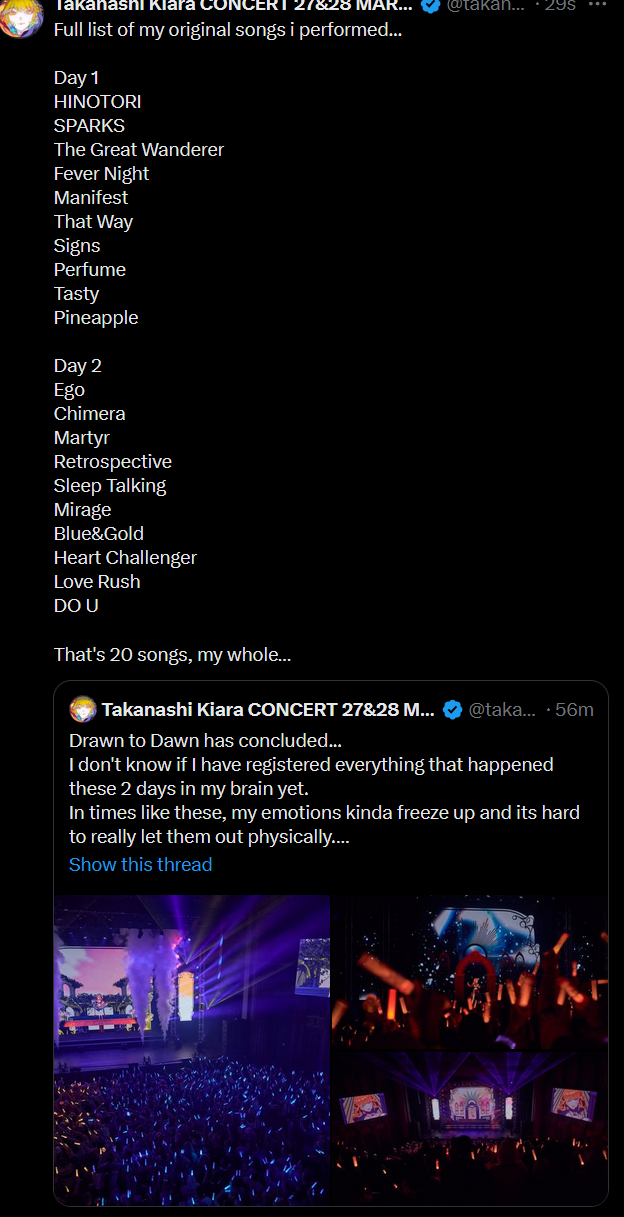Open the large blue concert stage photo
The height and width of the screenshot is (1217, 624).
(191, 1048)
